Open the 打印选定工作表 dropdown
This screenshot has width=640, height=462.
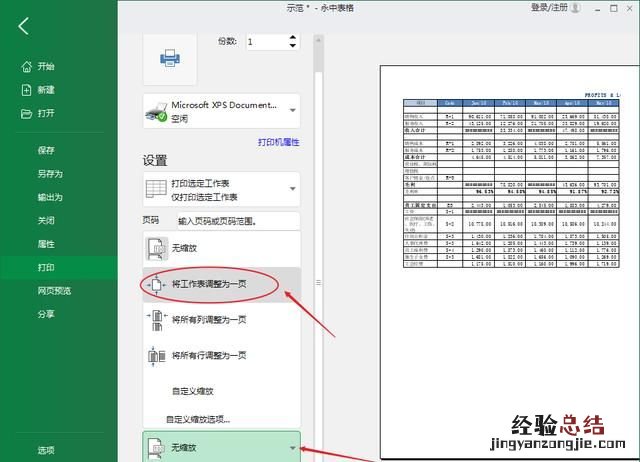click(221, 189)
